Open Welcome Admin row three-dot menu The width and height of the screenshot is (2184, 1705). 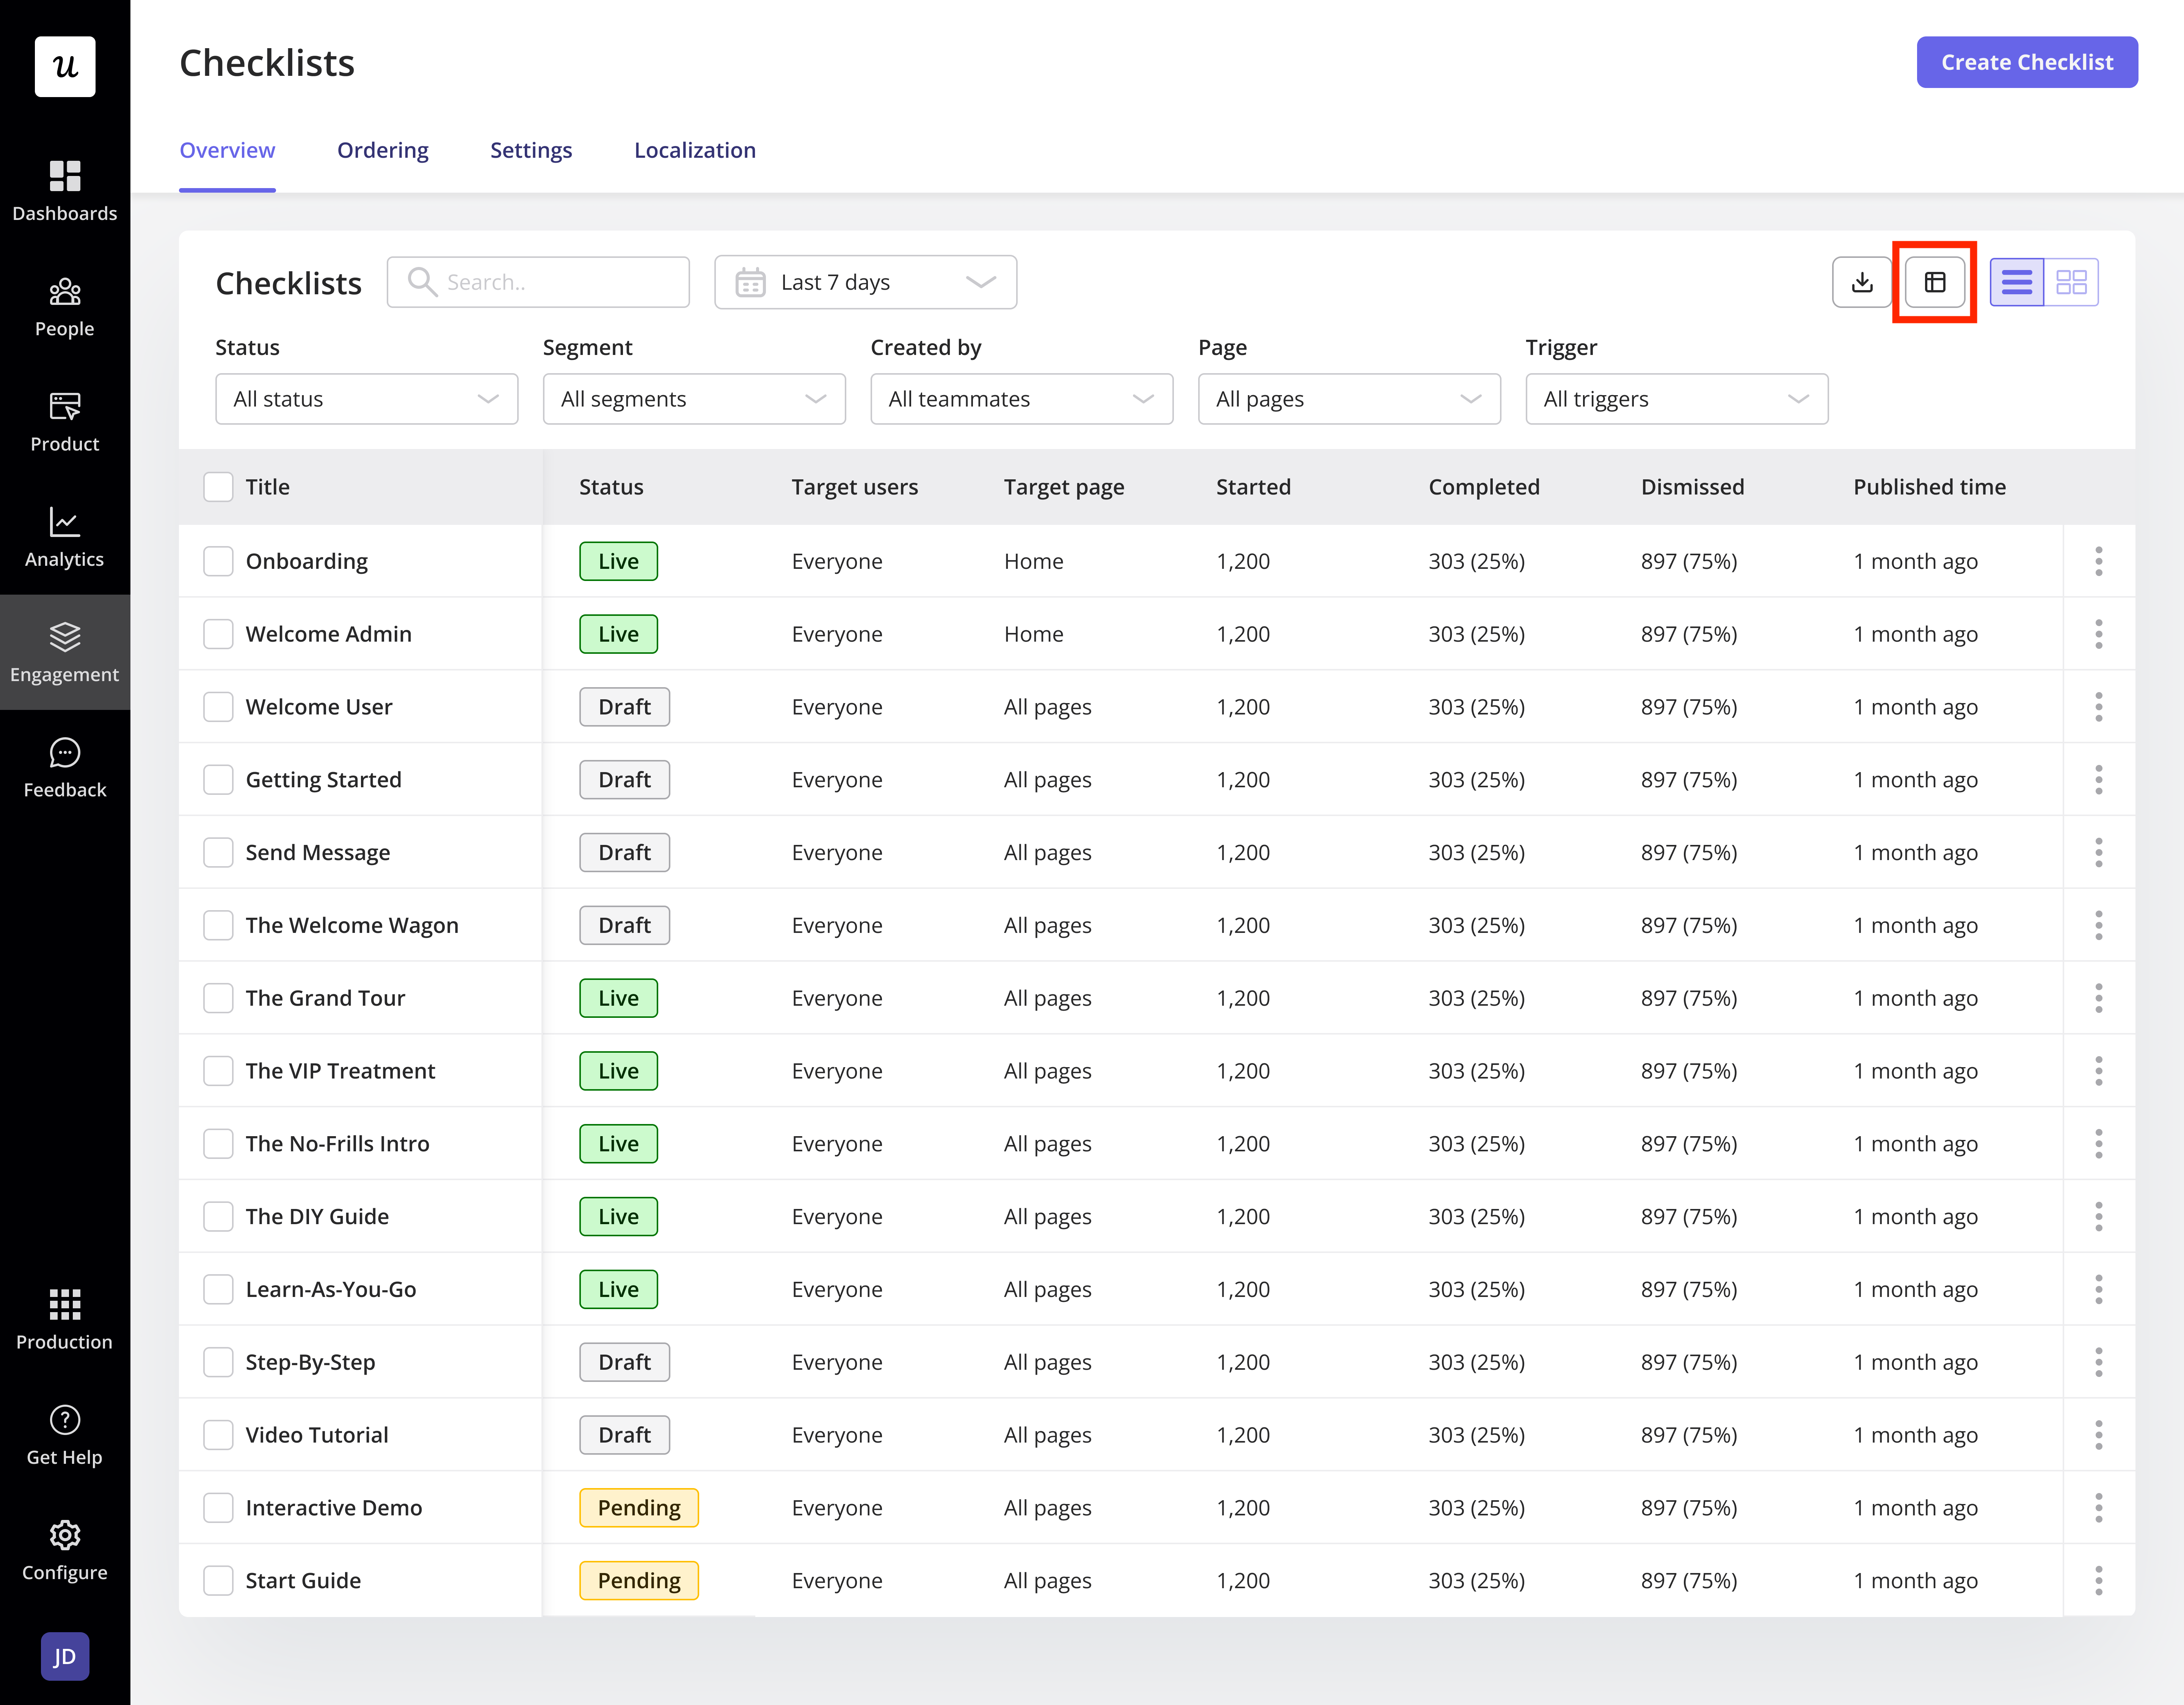(x=2099, y=634)
